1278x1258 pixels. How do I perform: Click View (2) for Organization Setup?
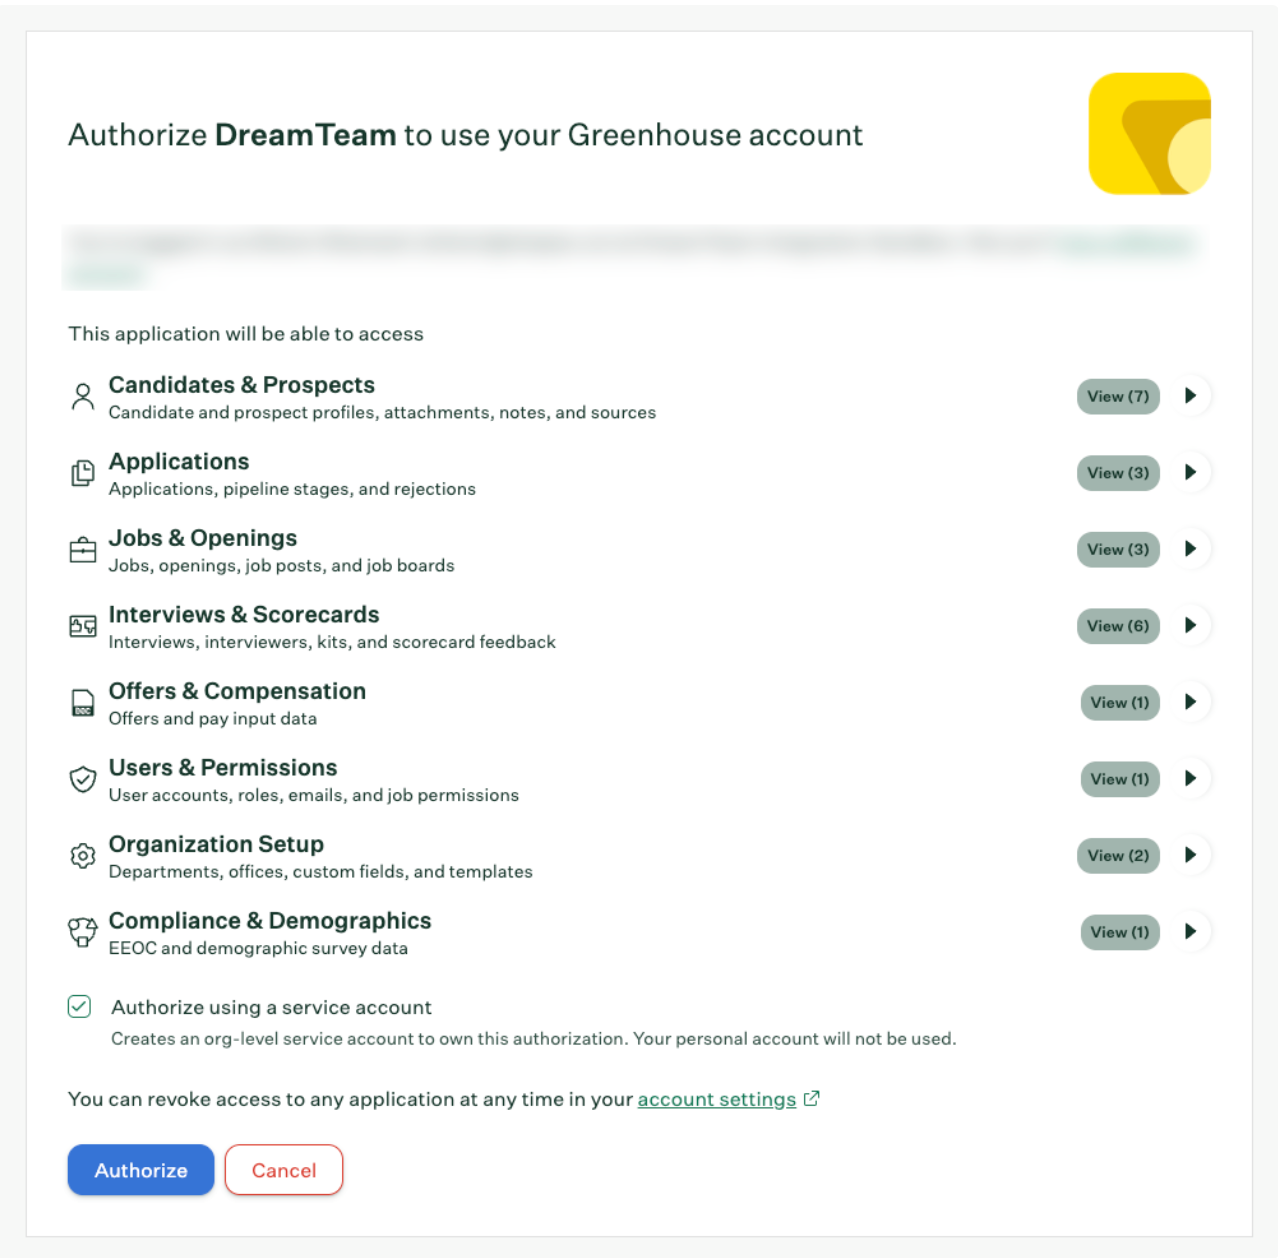(x=1118, y=855)
